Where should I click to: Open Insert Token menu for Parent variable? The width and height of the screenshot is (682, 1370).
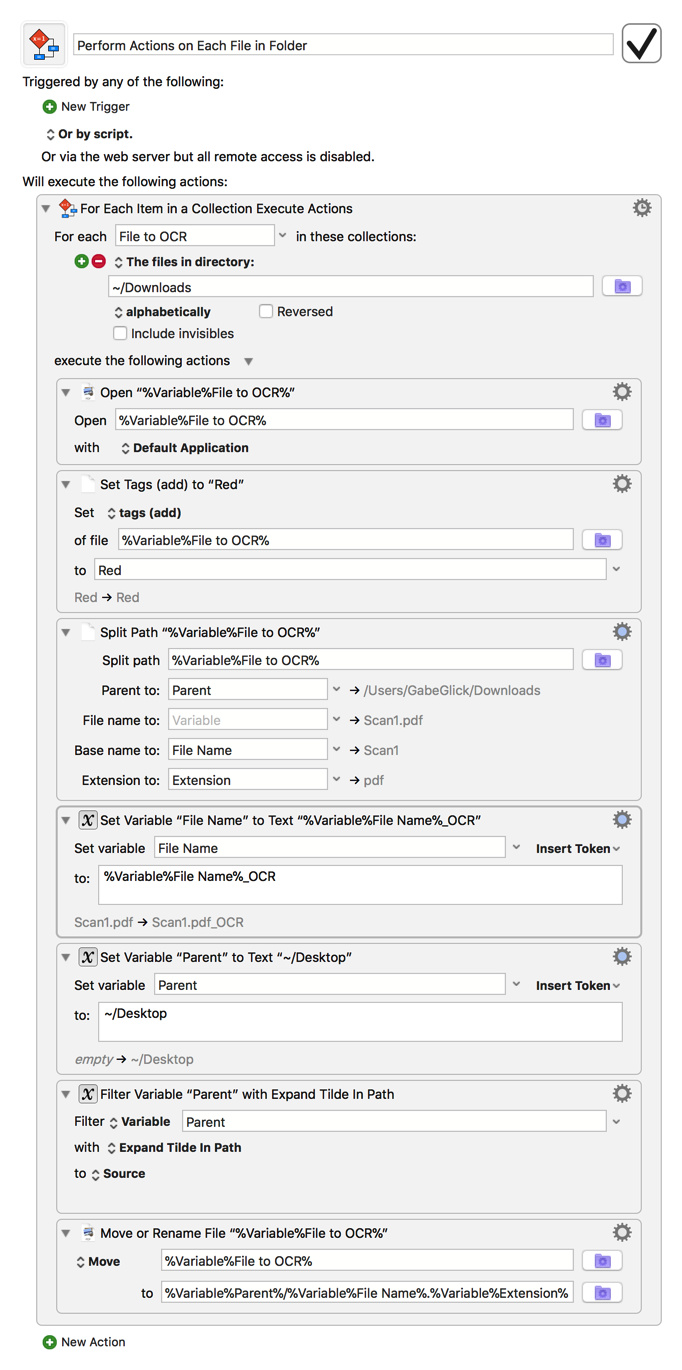(x=578, y=986)
